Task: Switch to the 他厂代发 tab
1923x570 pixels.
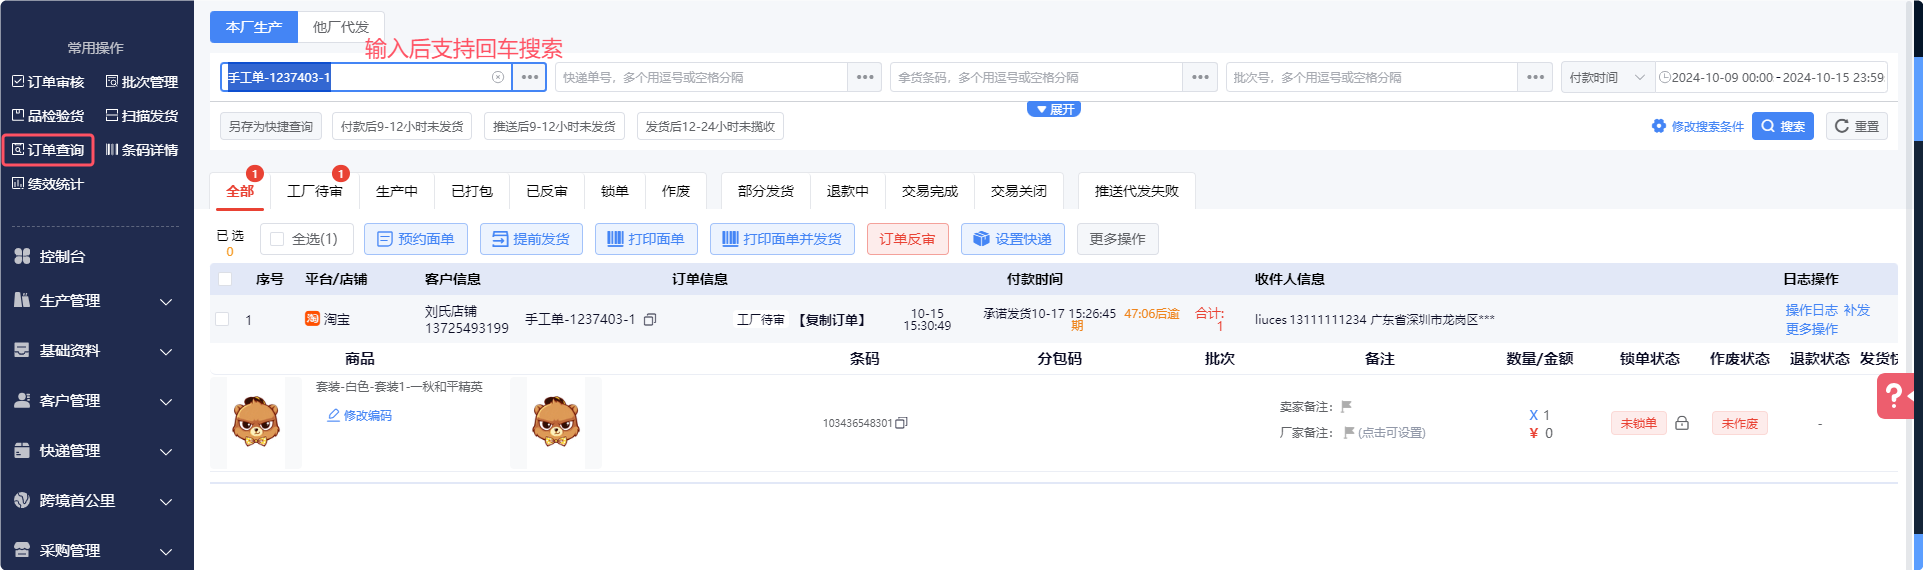Action: click(341, 27)
